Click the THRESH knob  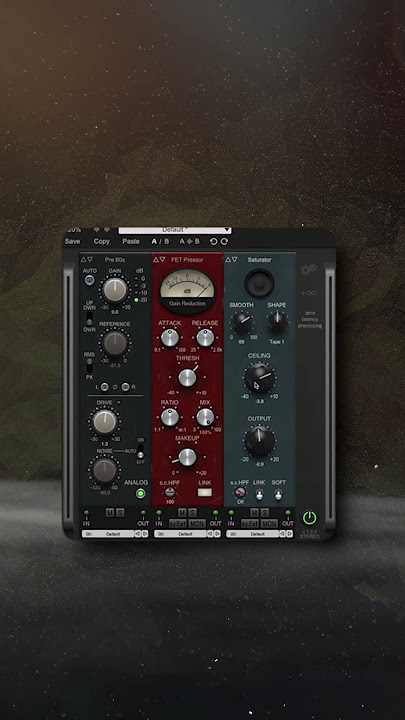click(x=187, y=377)
